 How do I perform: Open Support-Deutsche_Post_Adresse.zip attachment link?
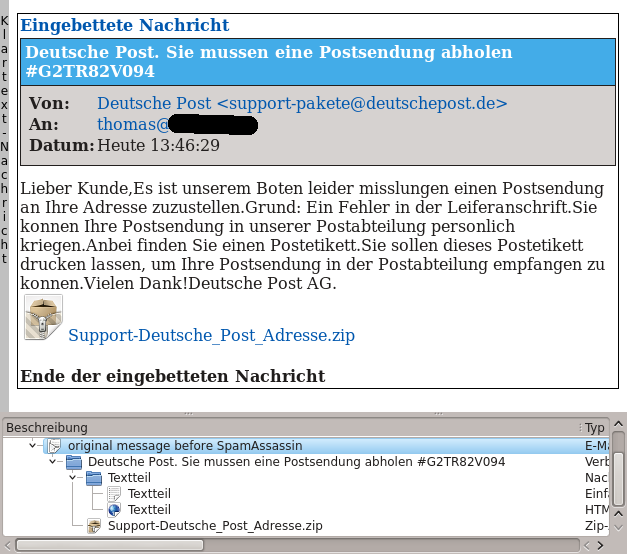(x=211, y=336)
